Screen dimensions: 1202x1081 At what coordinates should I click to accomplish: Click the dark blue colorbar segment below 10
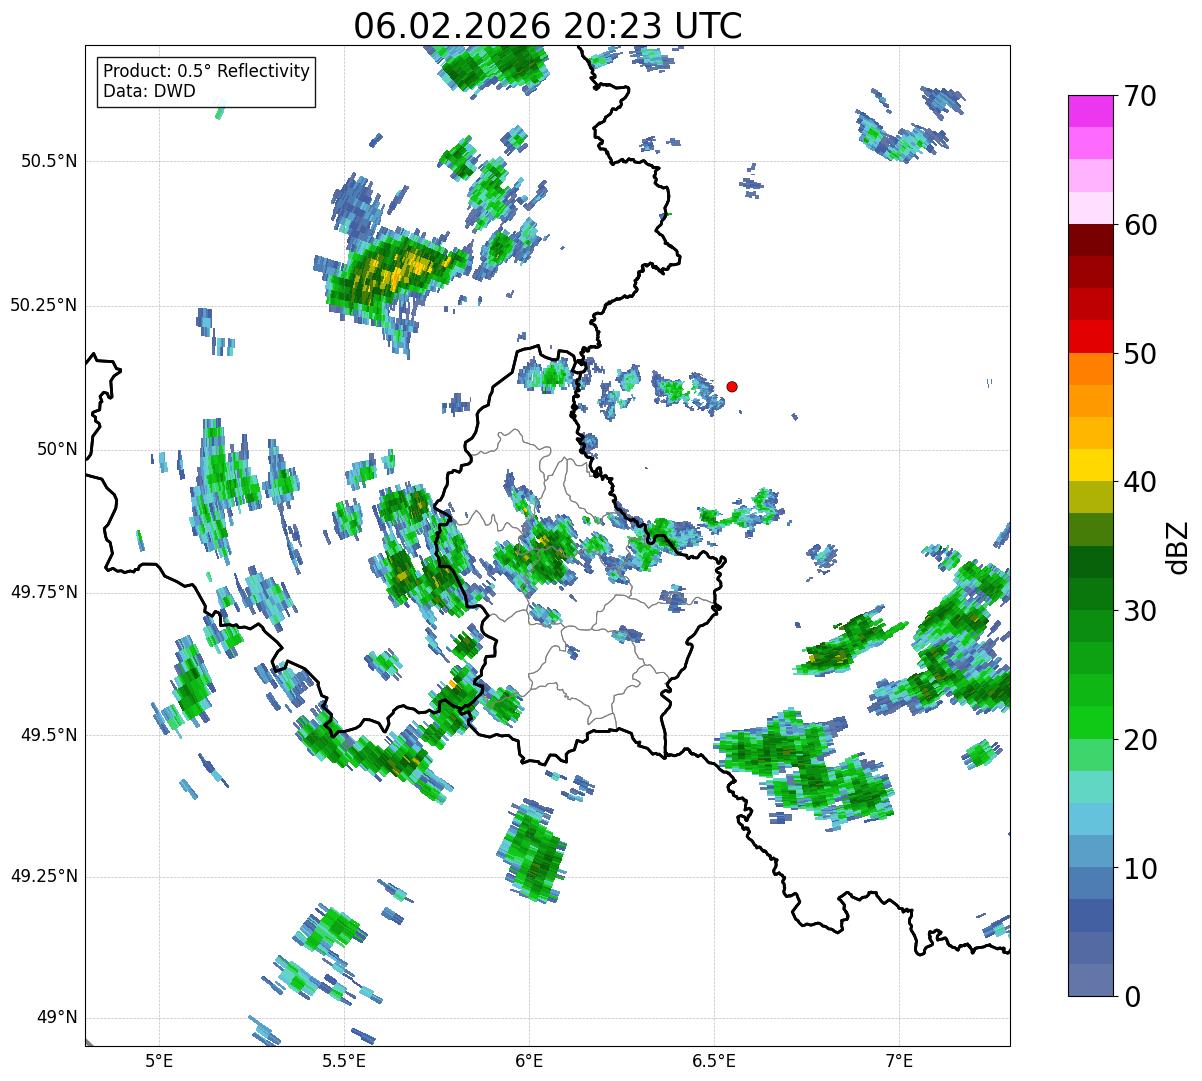(1091, 915)
